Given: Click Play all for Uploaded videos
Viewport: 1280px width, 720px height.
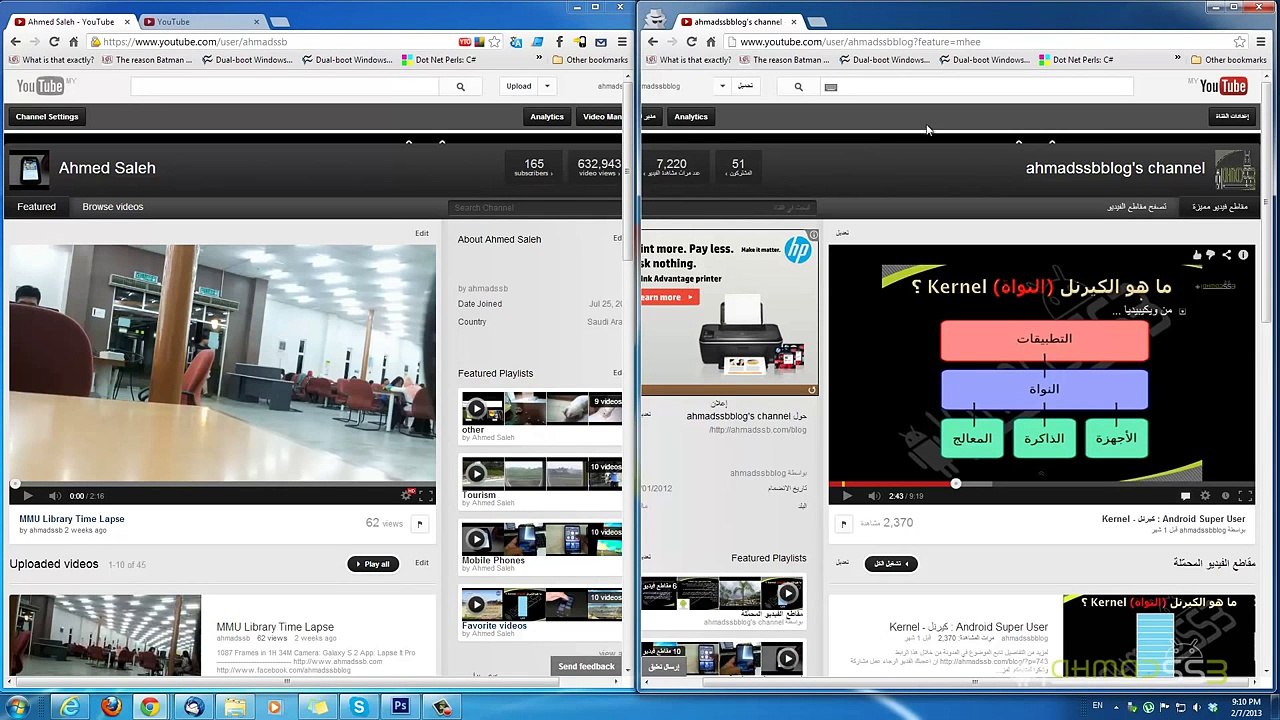Looking at the screenshot, I should click(371, 564).
